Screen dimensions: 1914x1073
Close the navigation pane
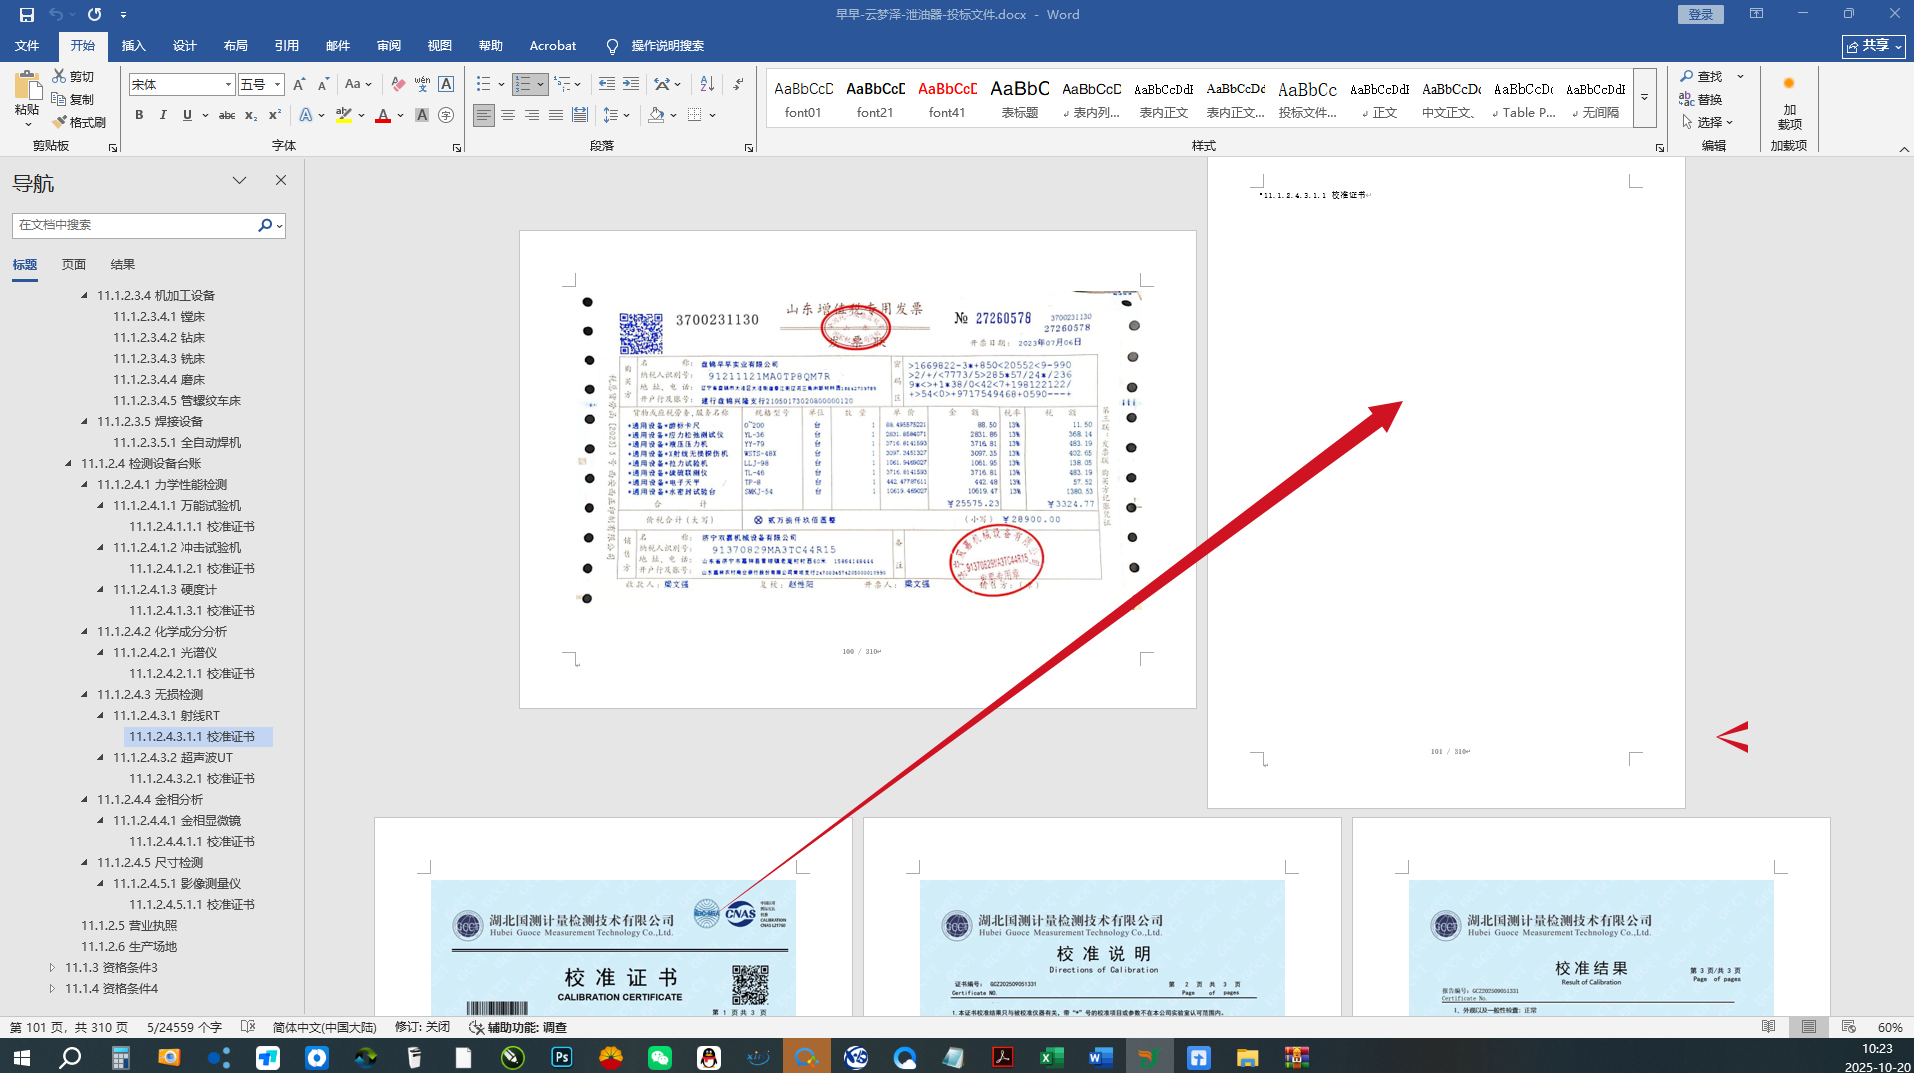pos(281,180)
